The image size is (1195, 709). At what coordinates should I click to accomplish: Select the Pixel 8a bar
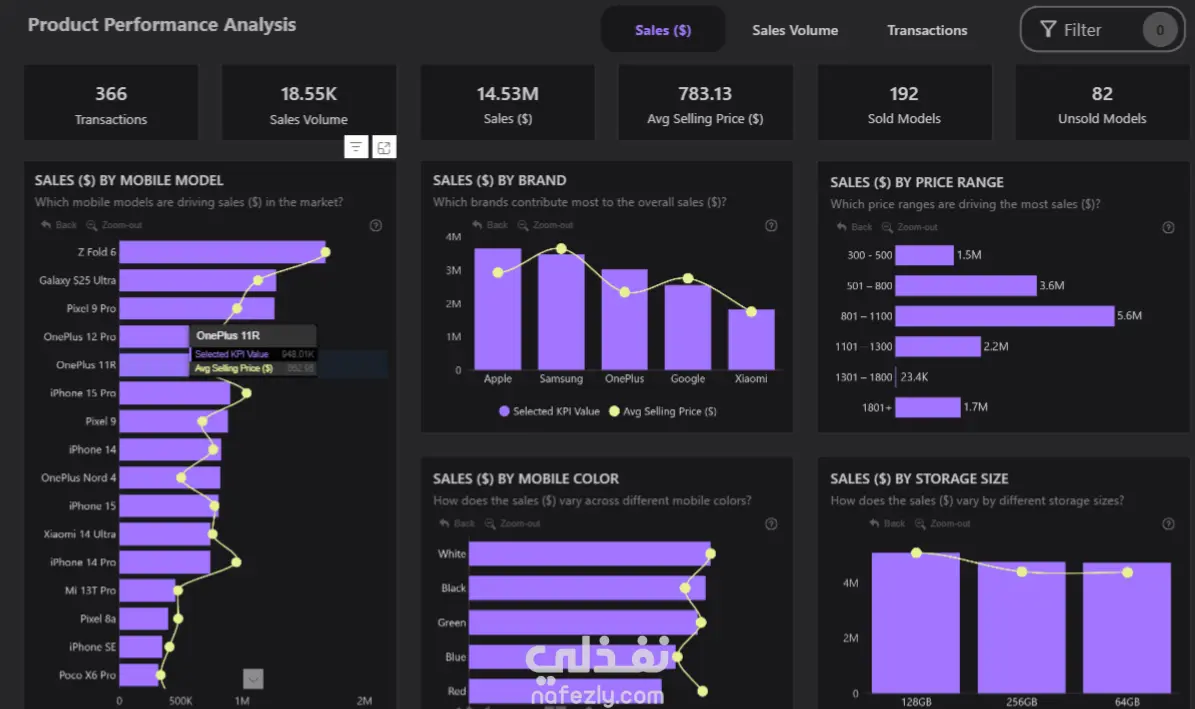coord(144,619)
